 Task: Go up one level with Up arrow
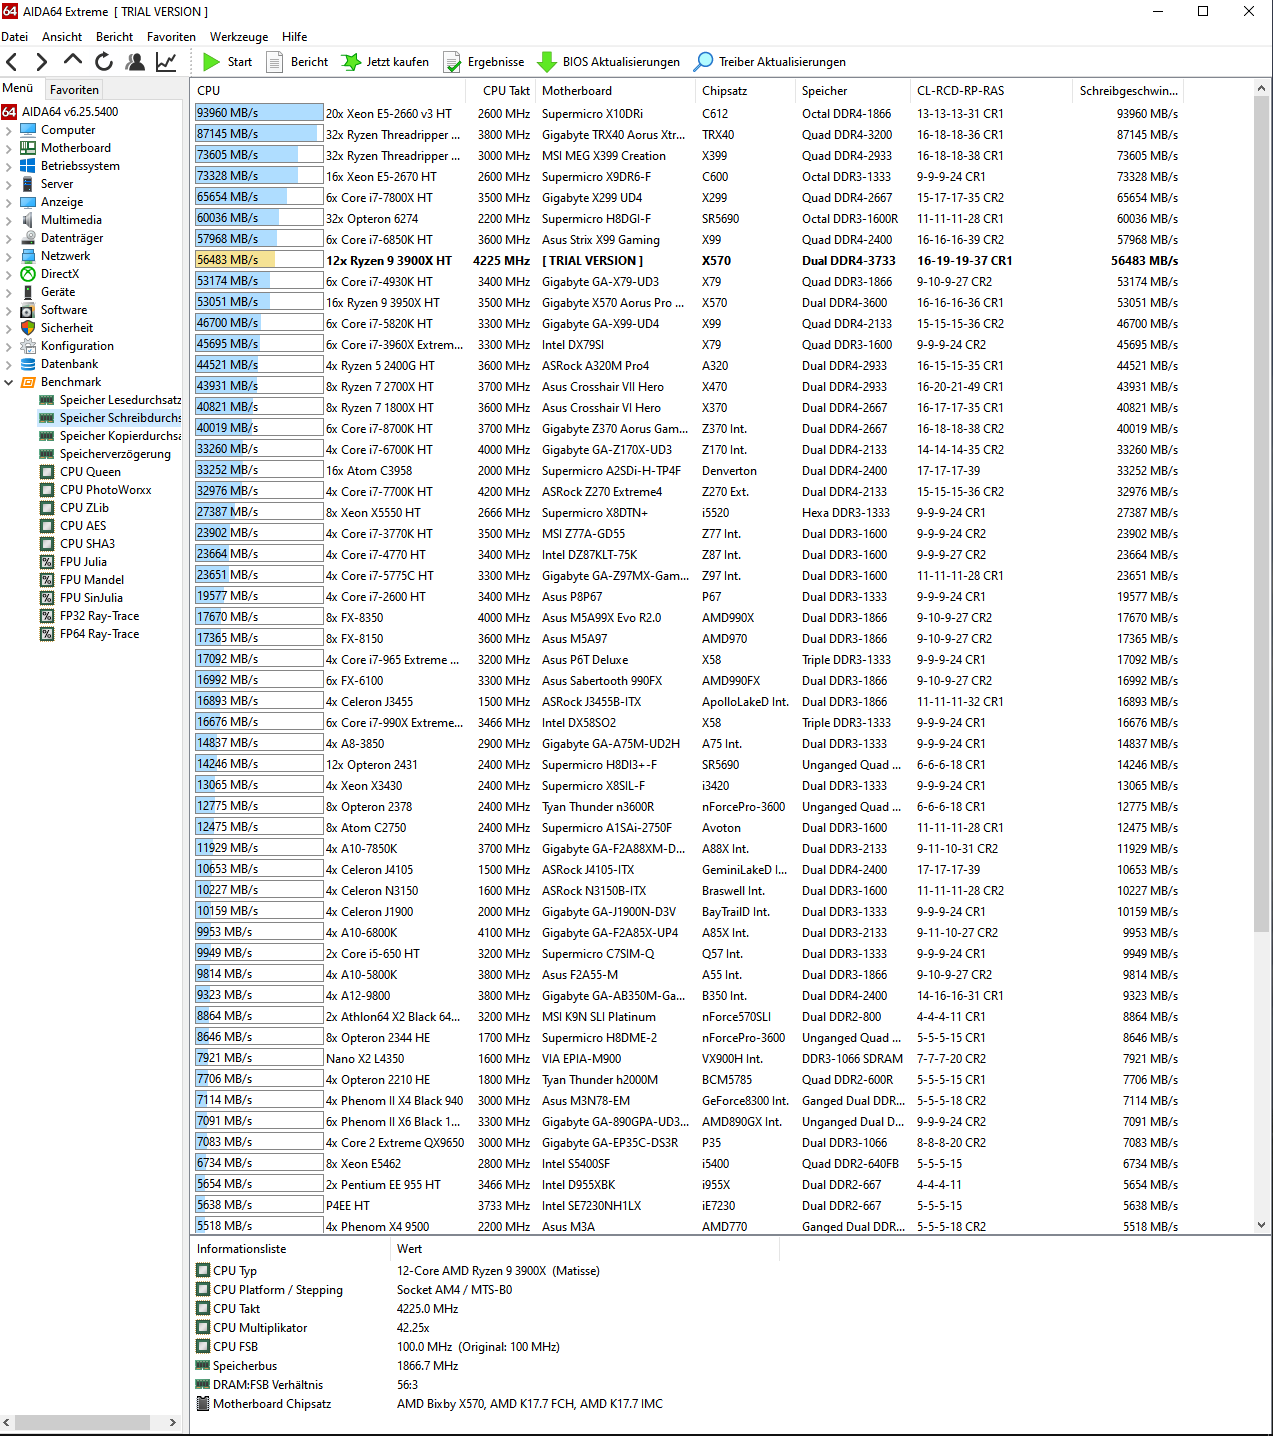pos(72,60)
